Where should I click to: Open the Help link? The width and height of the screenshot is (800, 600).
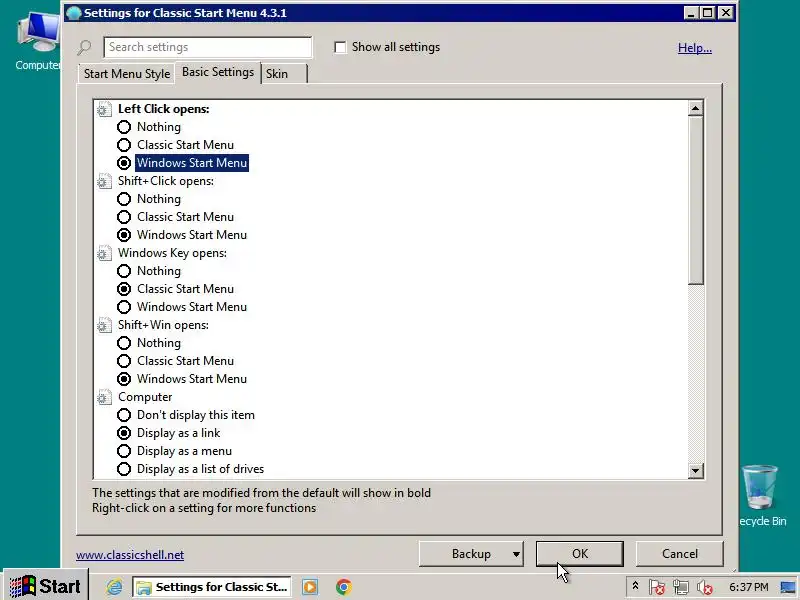[694, 48]
